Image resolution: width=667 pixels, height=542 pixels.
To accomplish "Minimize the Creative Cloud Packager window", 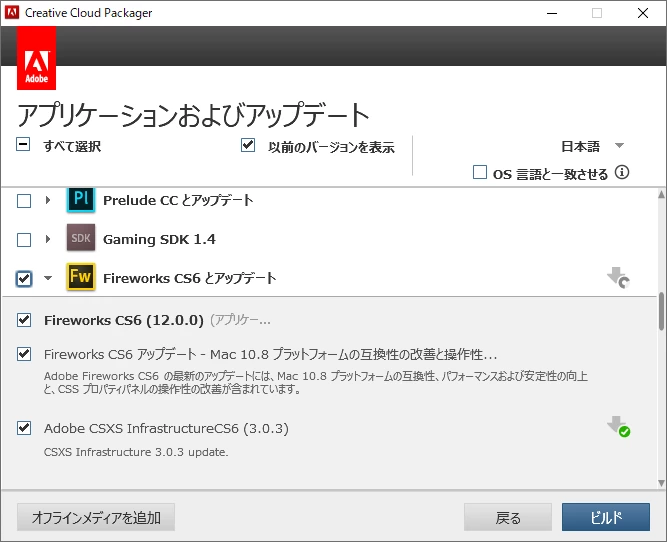I will (x=552, y=13).
